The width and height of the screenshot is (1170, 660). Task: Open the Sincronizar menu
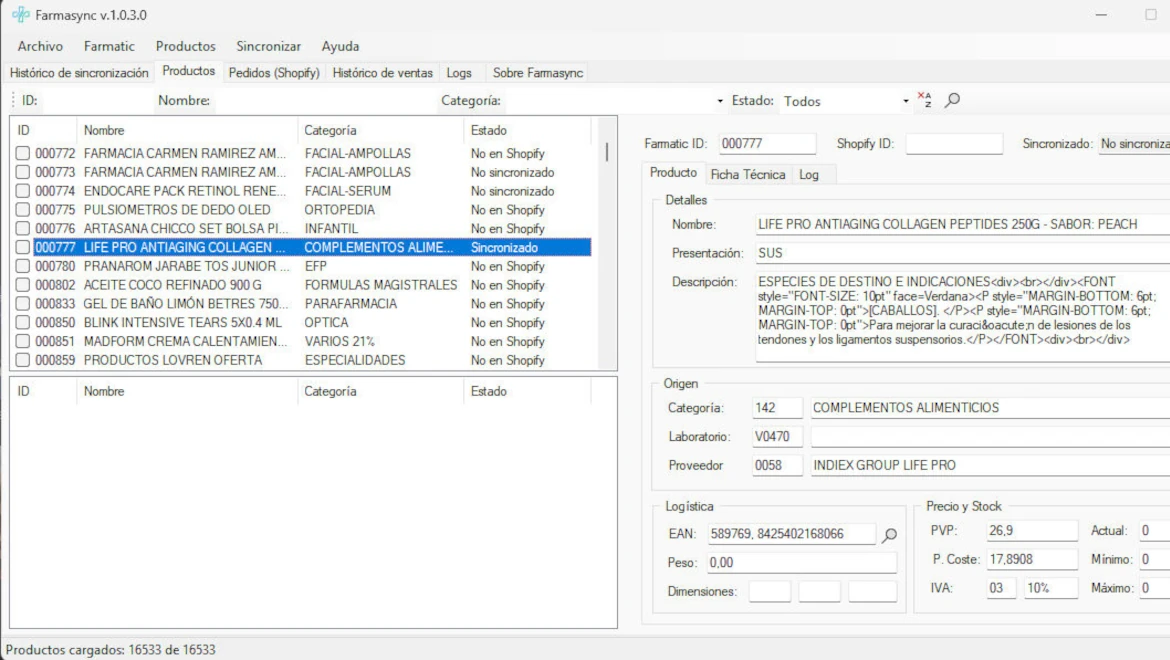pyautogui.click(x=269, y=46)
